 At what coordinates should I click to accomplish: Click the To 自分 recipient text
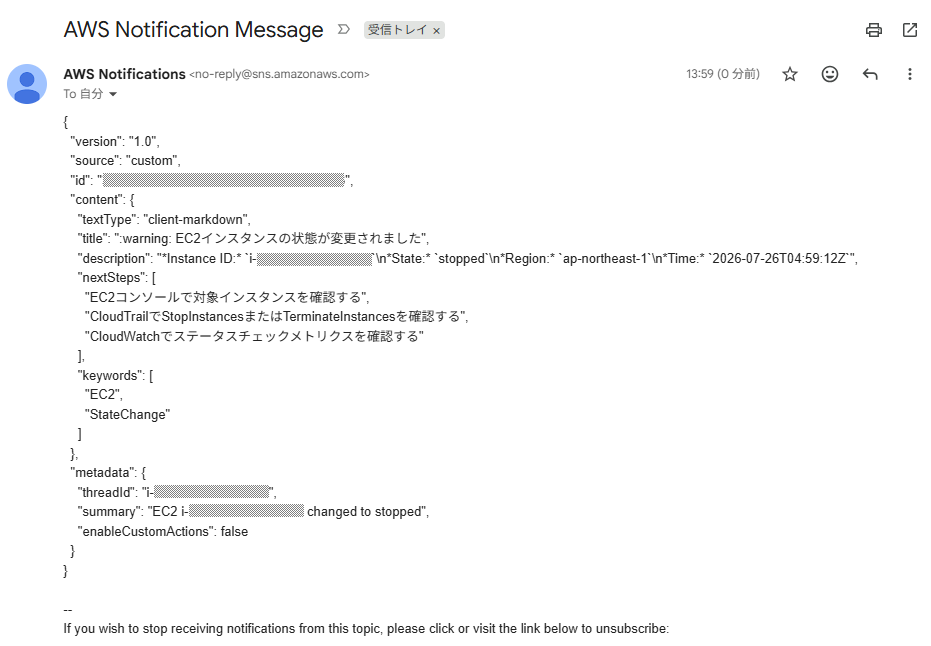pos(83,94)
